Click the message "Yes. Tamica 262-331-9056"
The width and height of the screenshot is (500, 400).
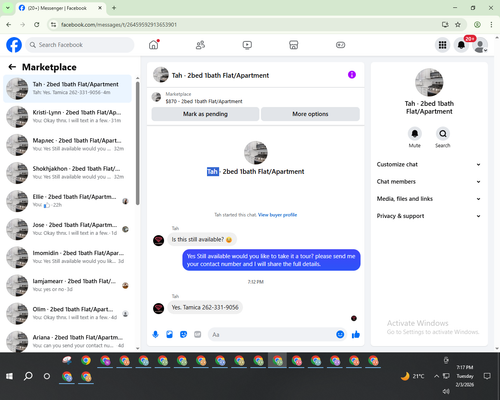[x=205, y=307]
